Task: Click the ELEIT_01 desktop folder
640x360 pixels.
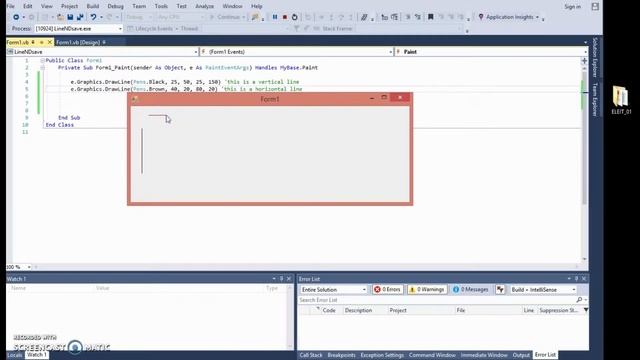Action: [x=621, y=100]
